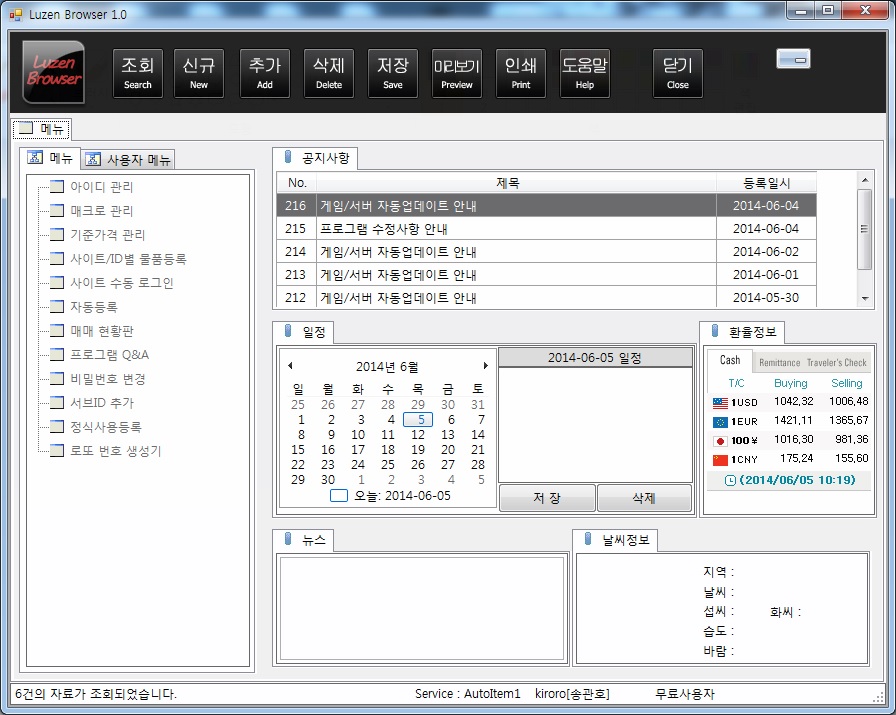Open the 미리보기 Preview toolbar button
Viewport: 896px width, 715px height.
(x=457, y=73)
